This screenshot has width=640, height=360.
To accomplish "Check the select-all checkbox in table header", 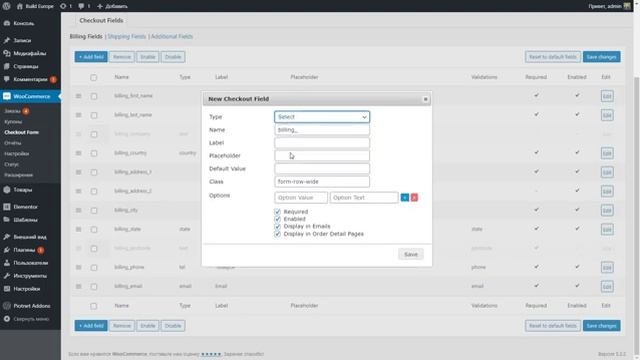I will 93,77.
